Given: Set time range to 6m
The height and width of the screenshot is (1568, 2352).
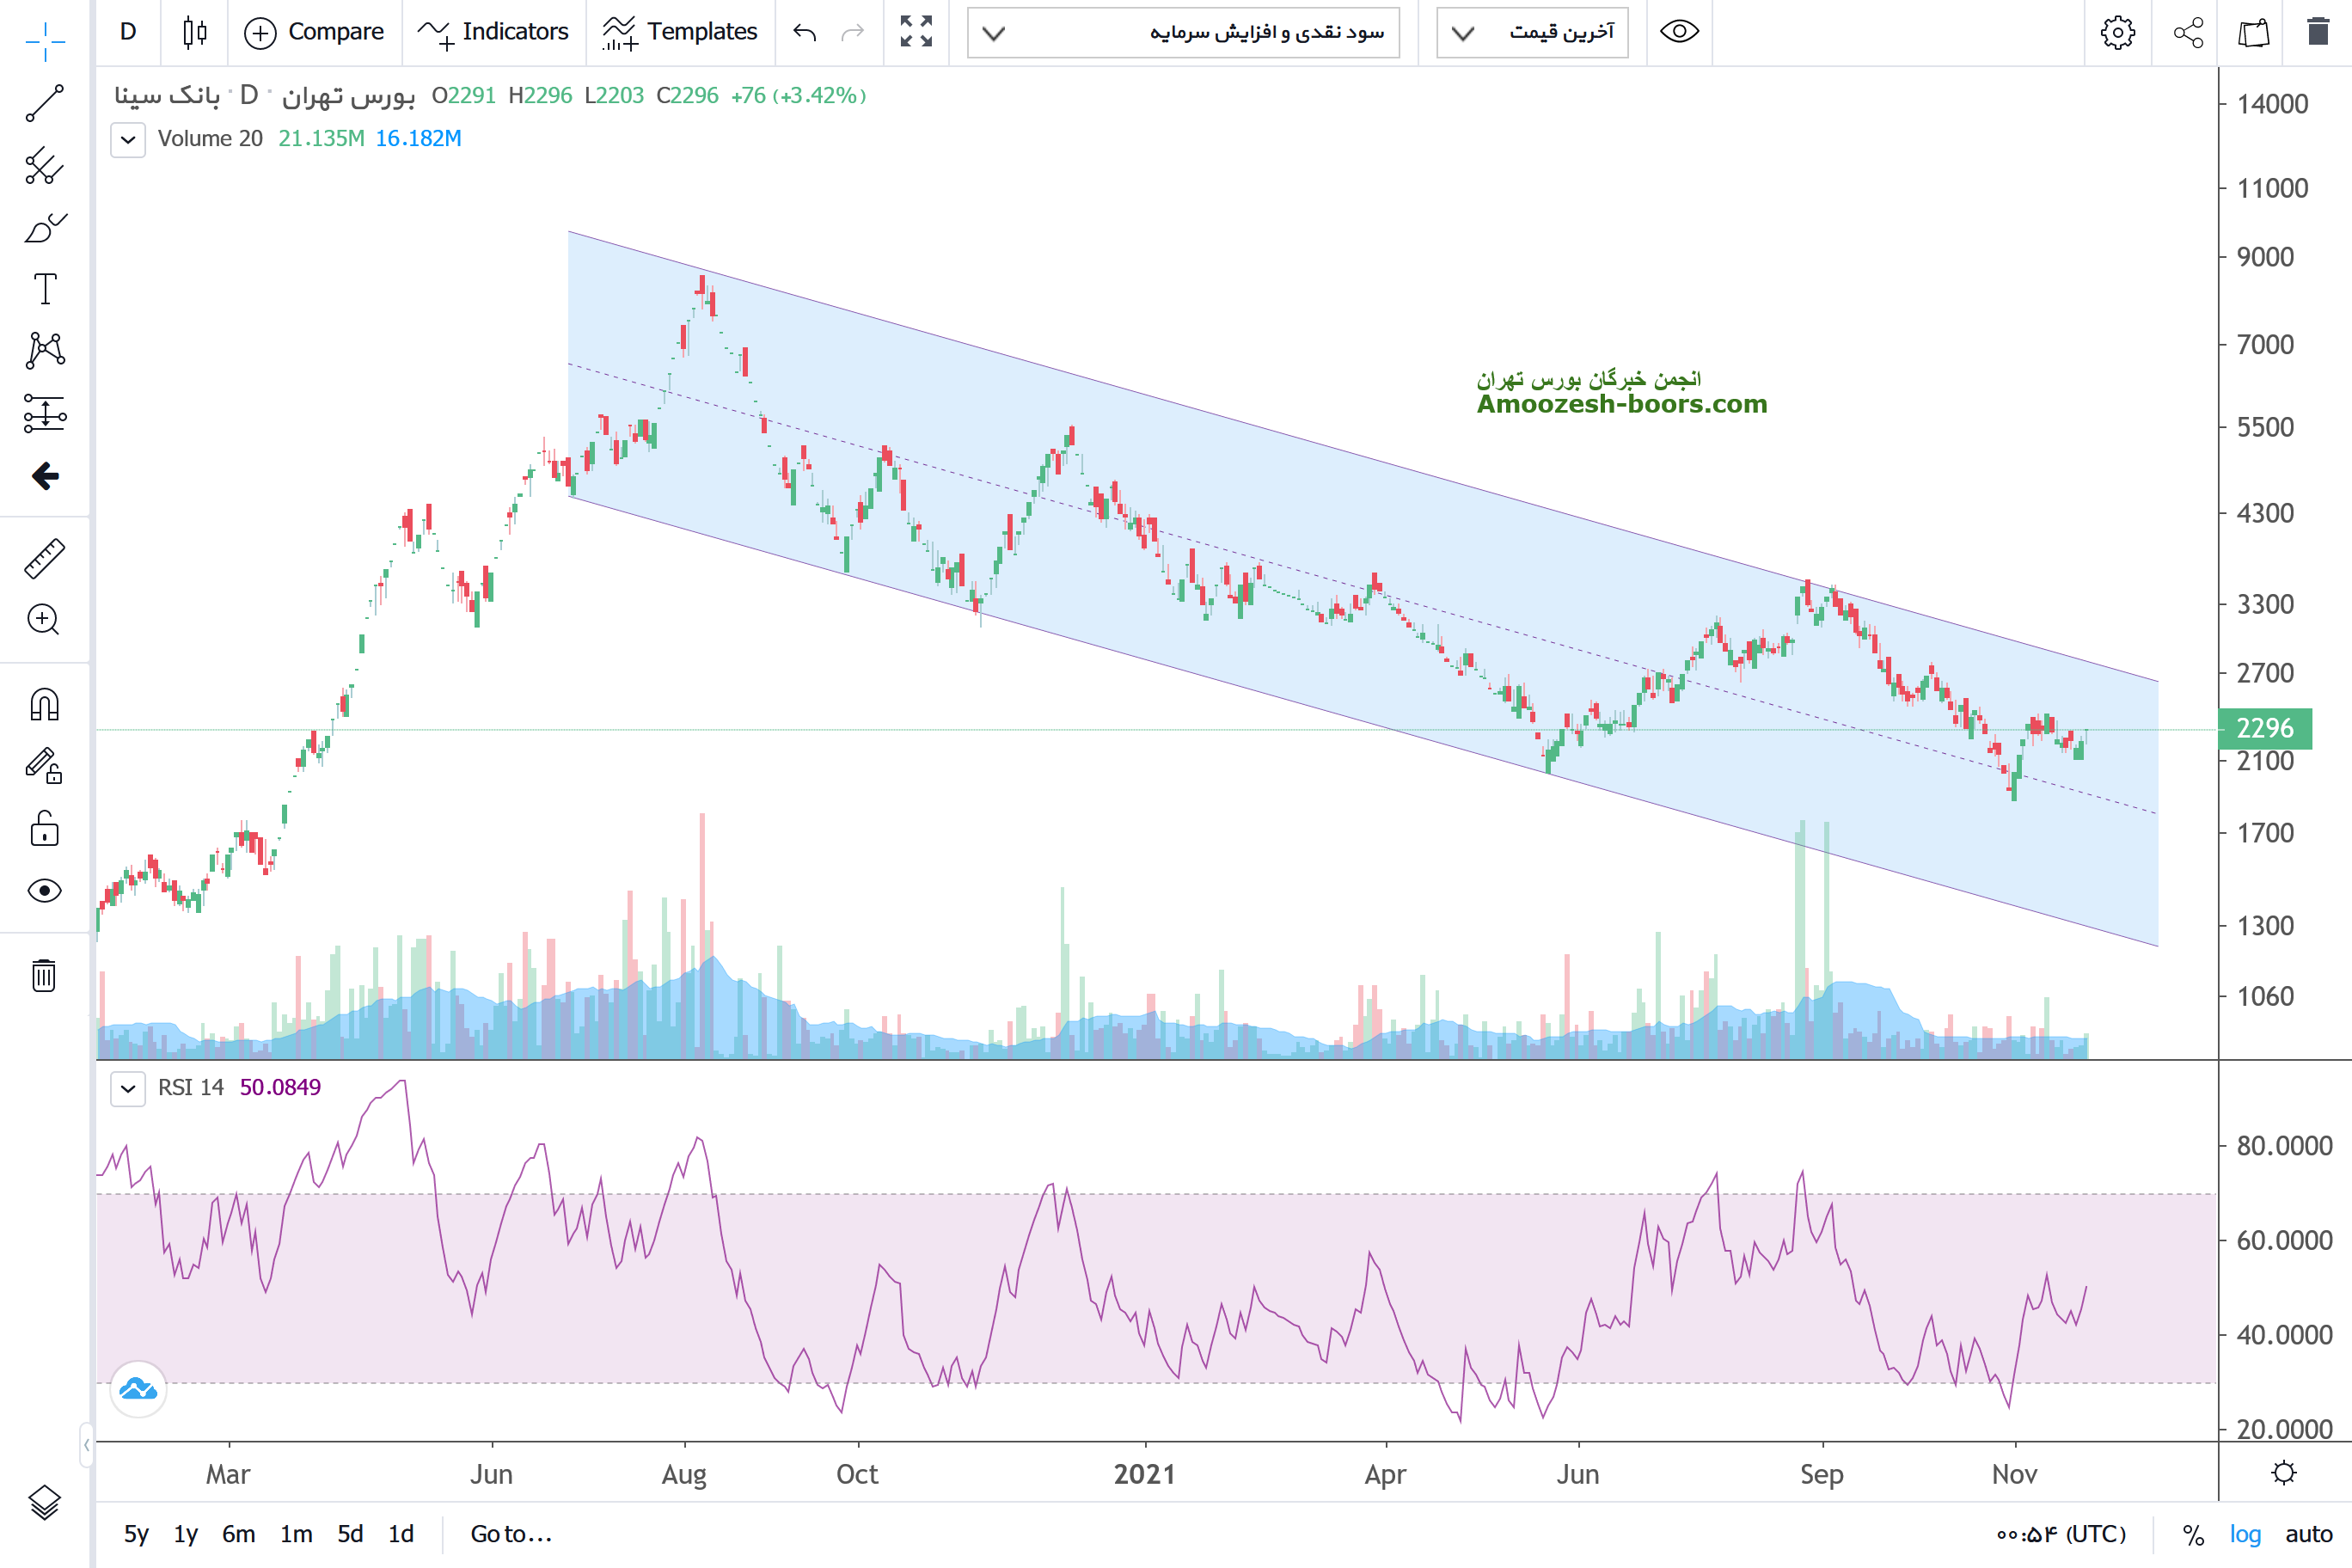Looking at the screenshot, I should (238, 1534).
